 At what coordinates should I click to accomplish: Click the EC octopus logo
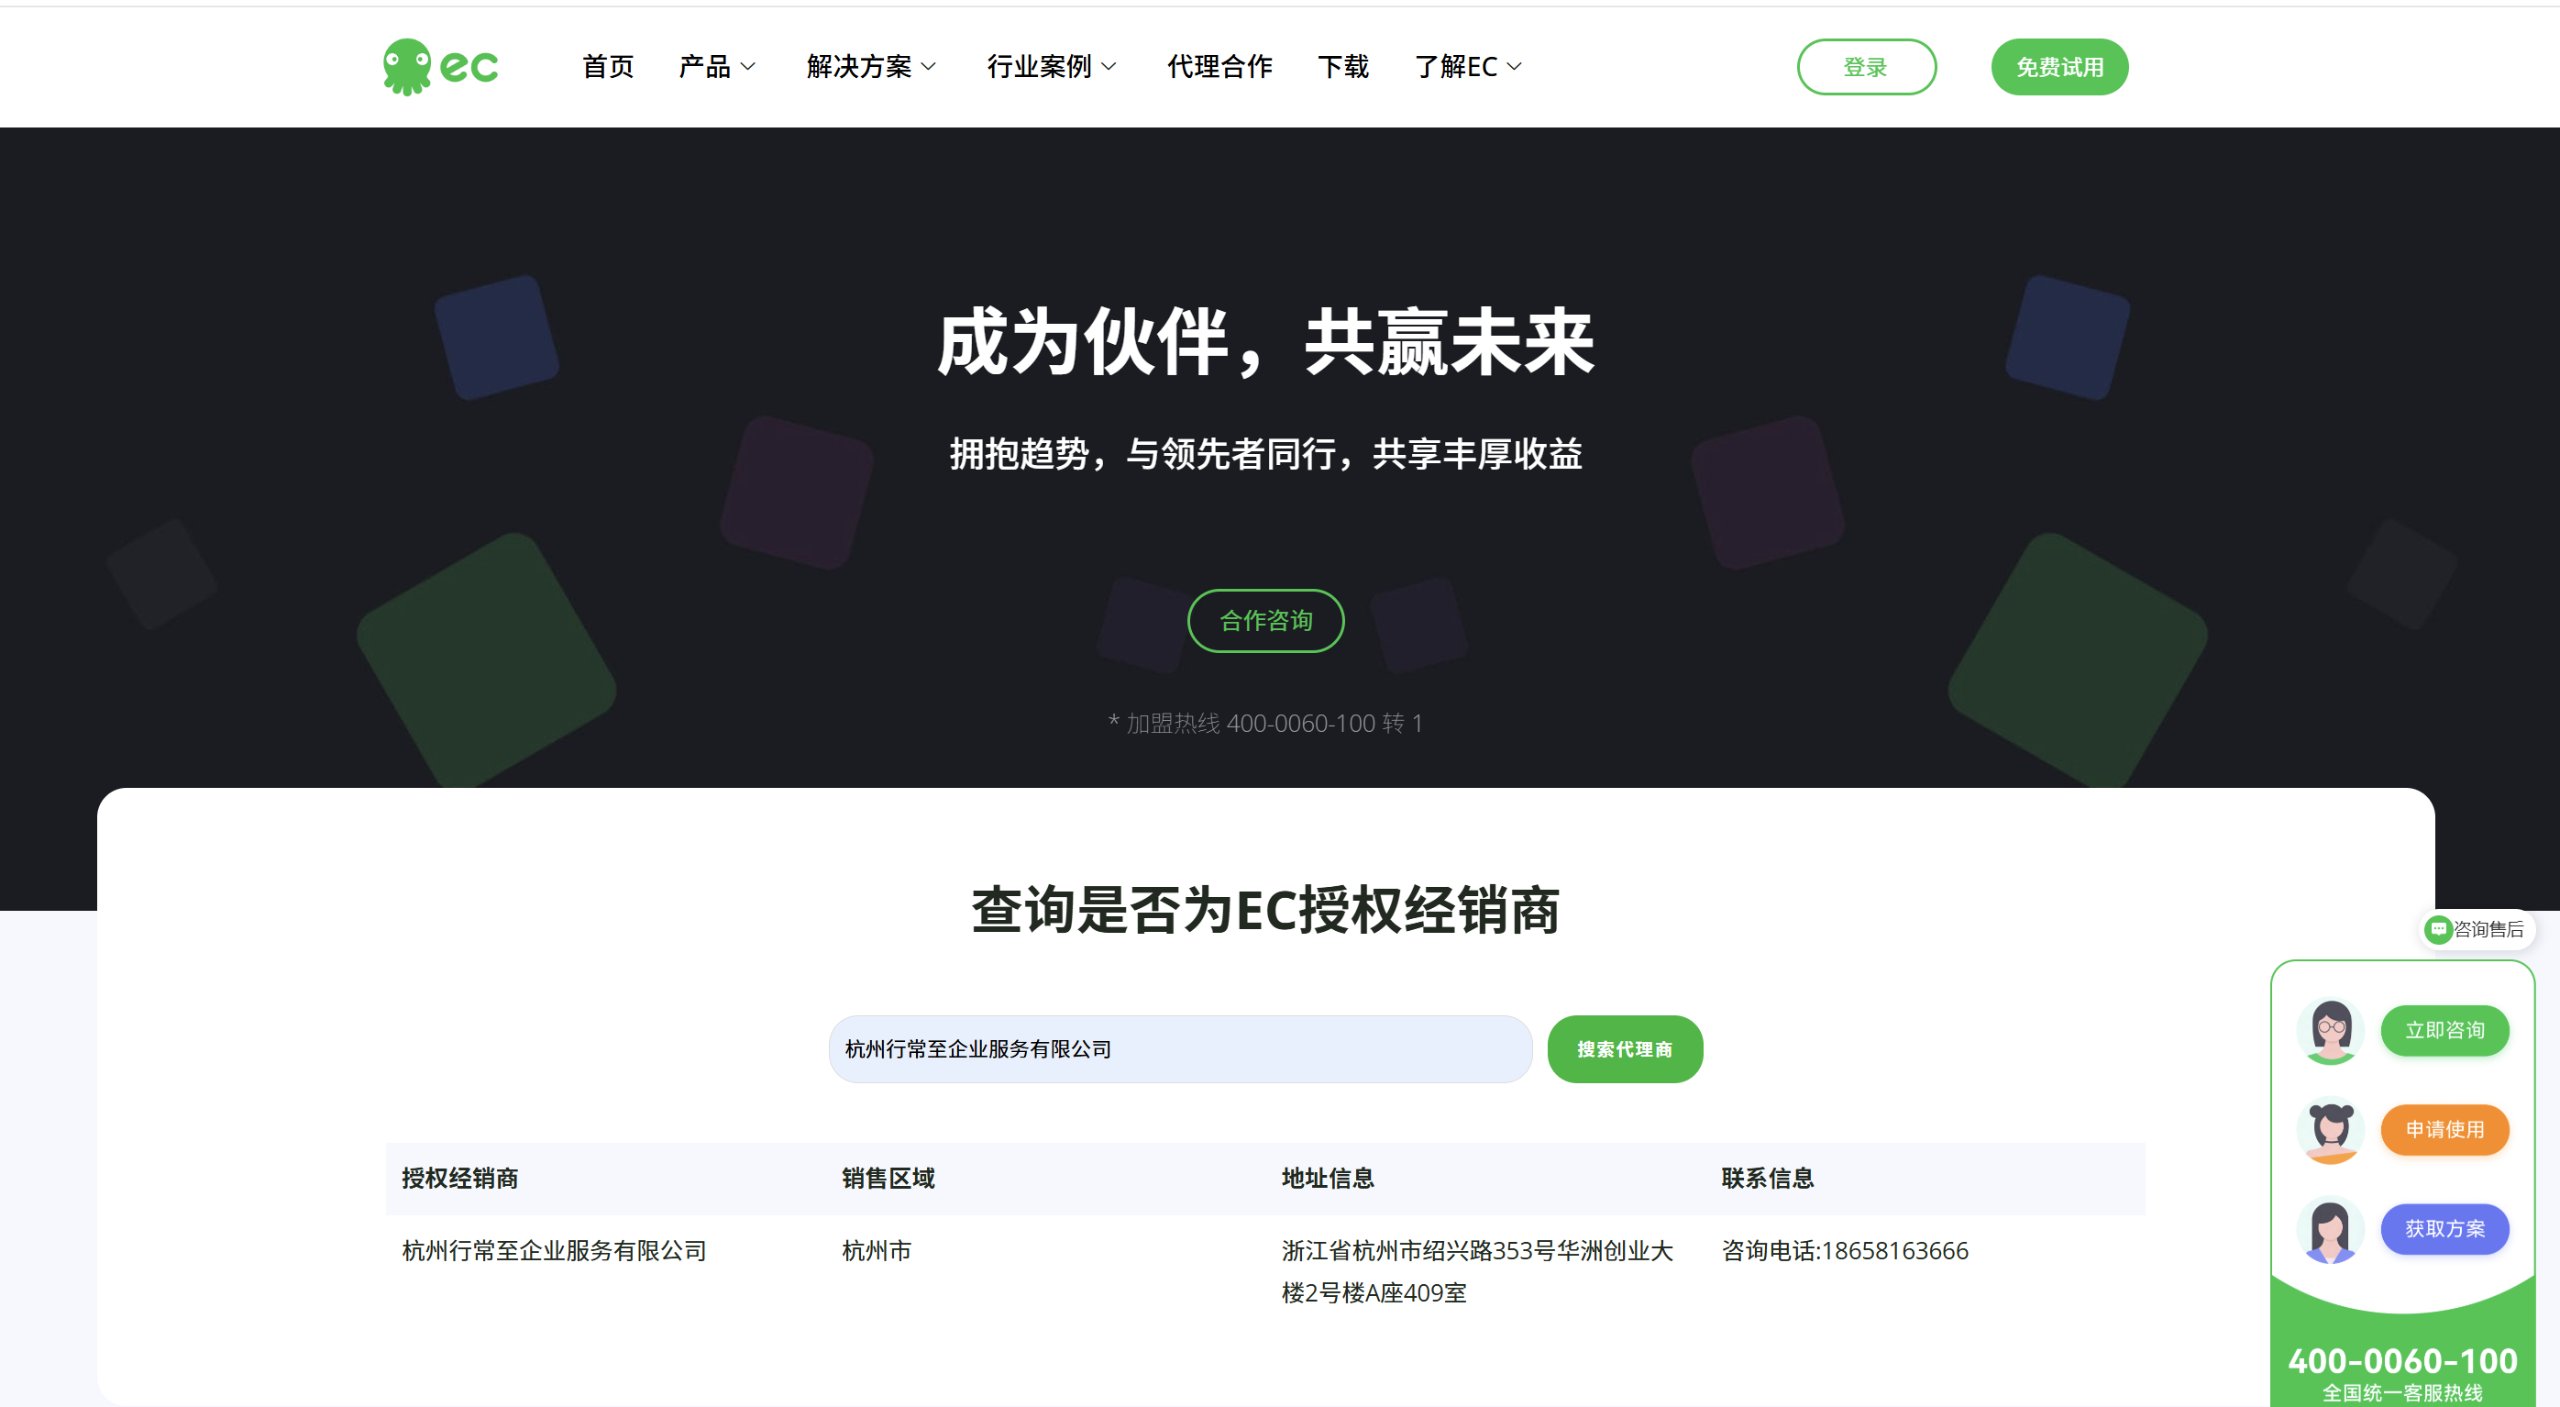click(440, 67)
